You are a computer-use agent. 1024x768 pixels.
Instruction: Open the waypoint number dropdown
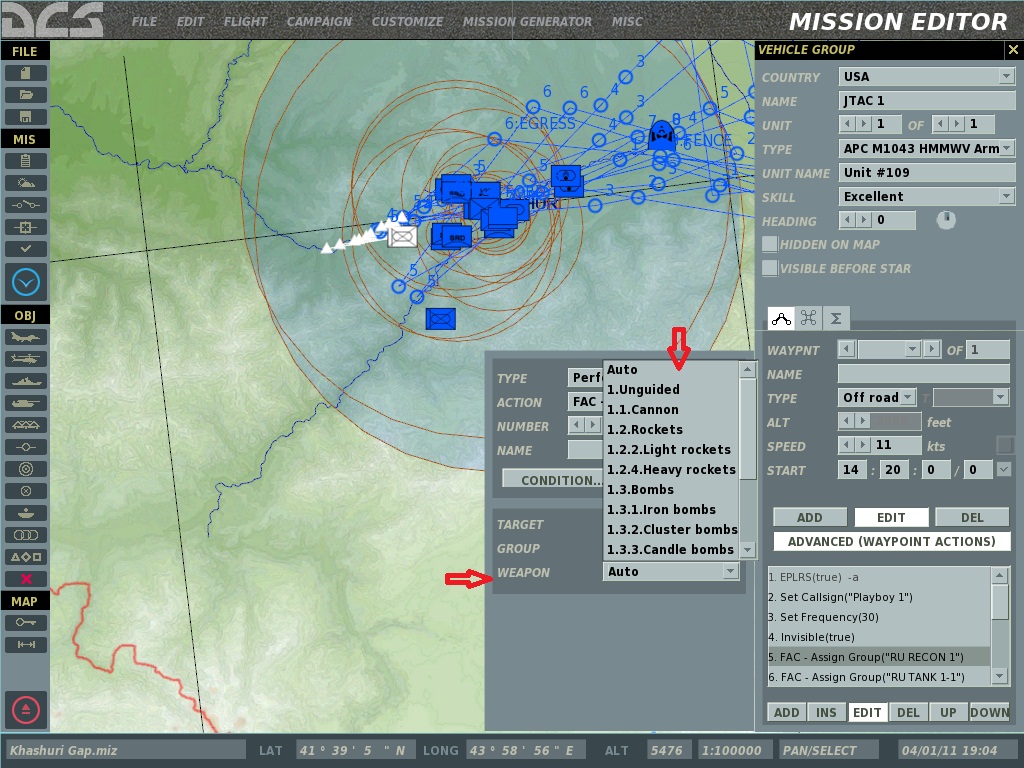(x=913, y=349)
